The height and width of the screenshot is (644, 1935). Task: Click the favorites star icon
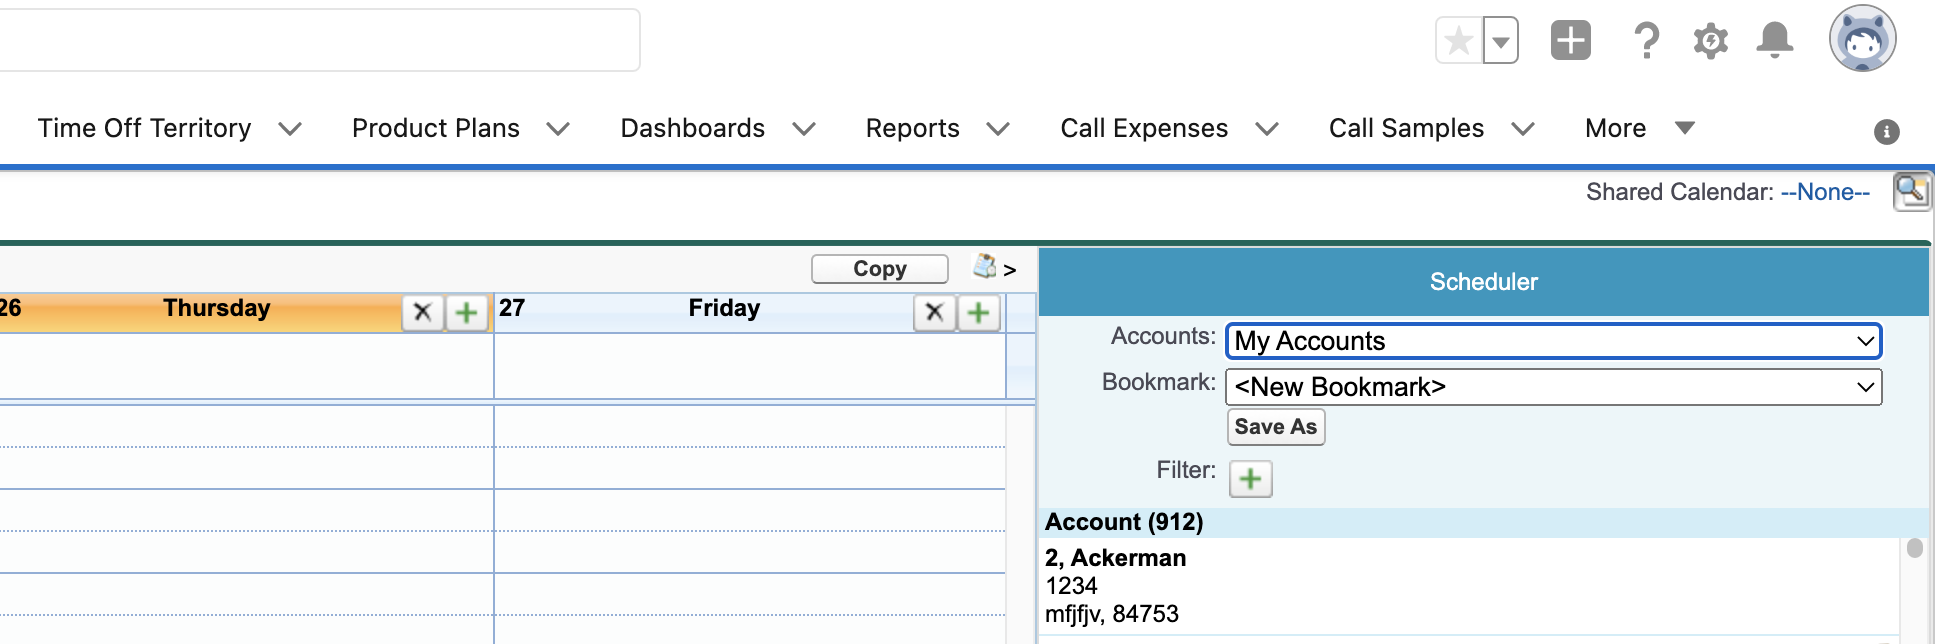click(x=1459, y=41)
